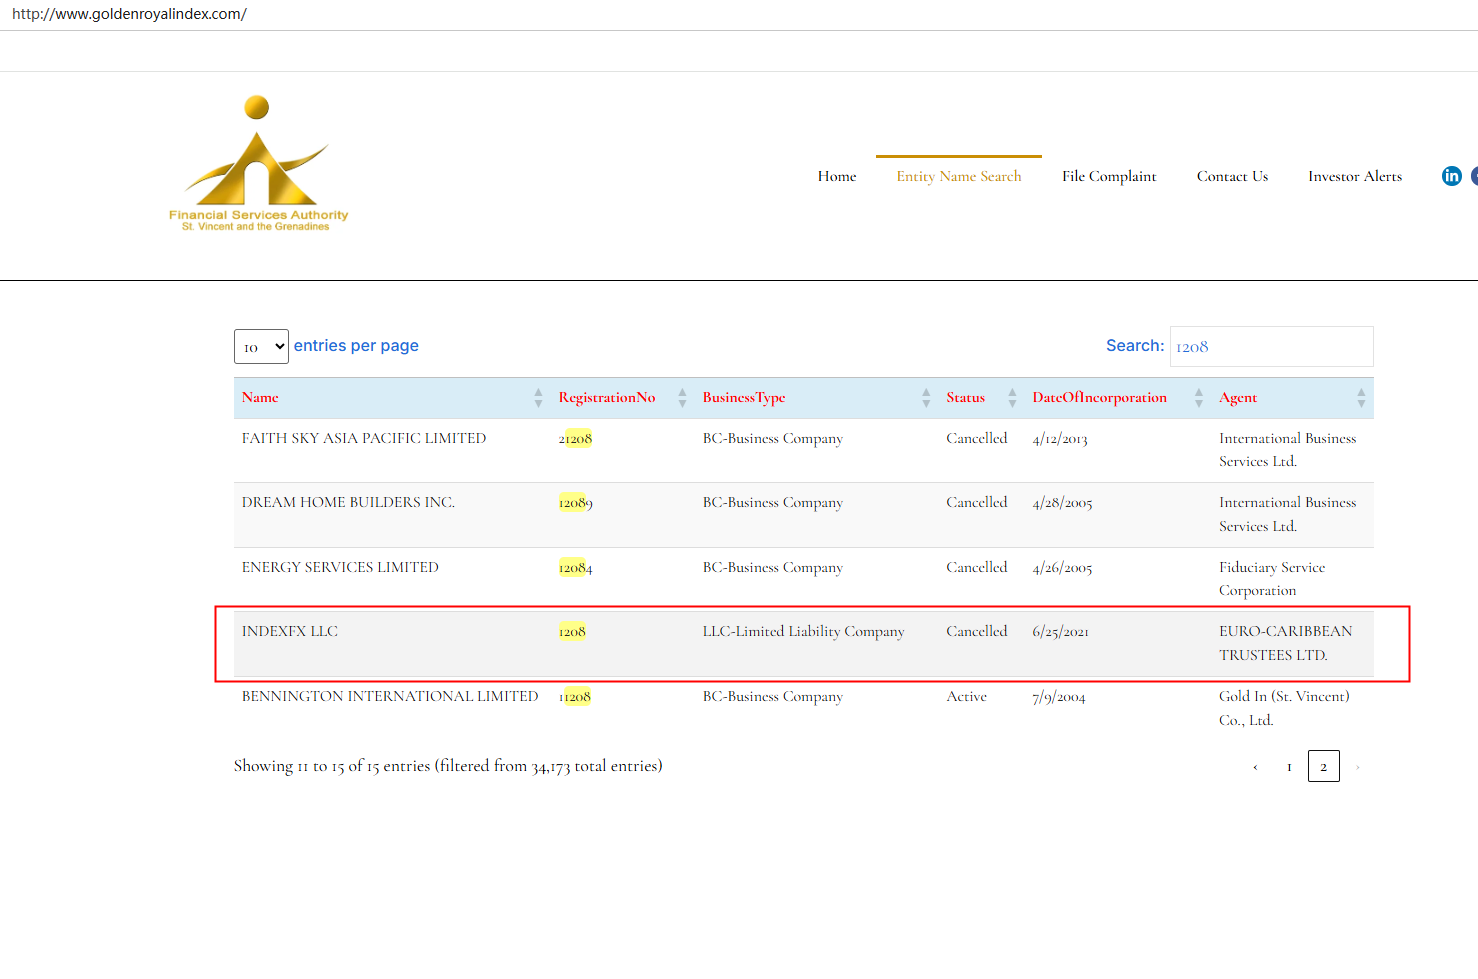Open the entries per page dropdown
This screenshot has width=1478, height=979.
tap(261, 347)
